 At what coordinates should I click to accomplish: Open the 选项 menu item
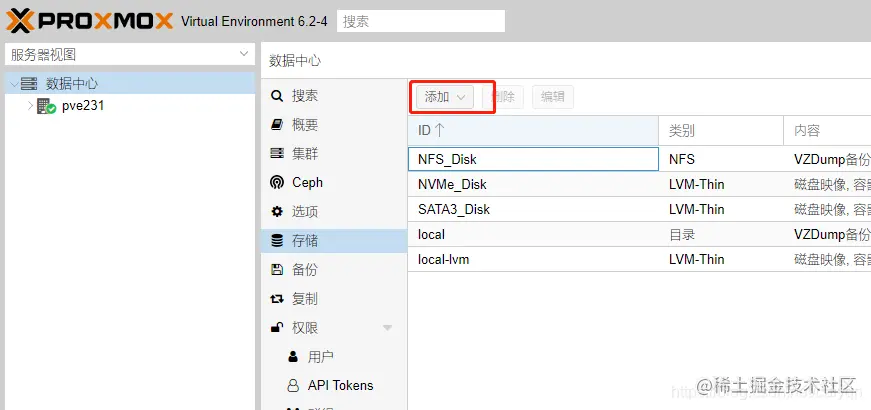334,212
